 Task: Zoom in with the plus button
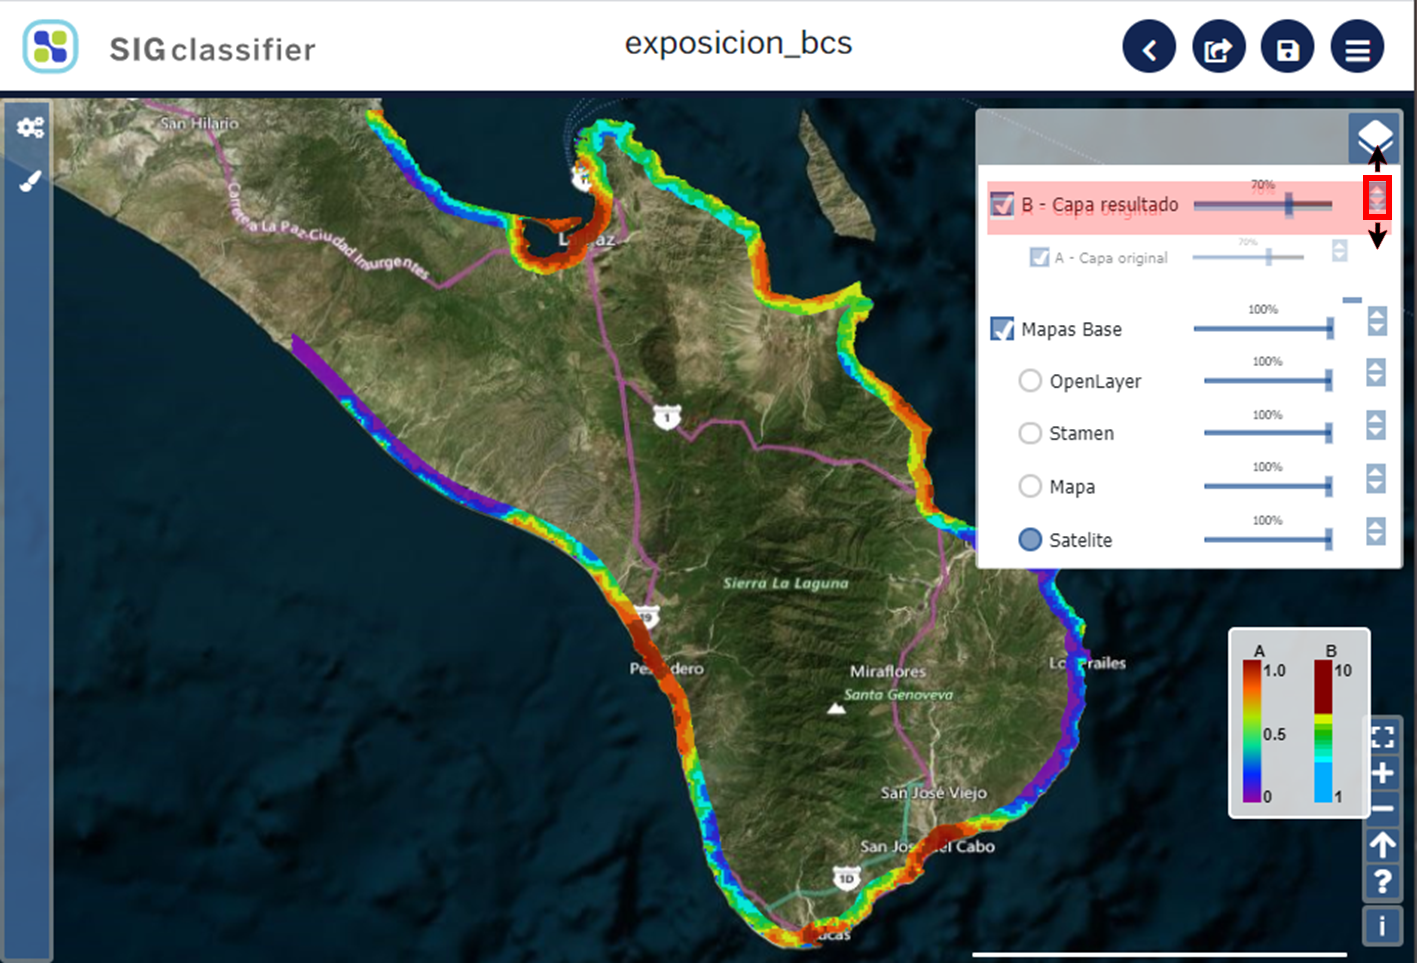pyautogui.click(x=1382, y=773)
